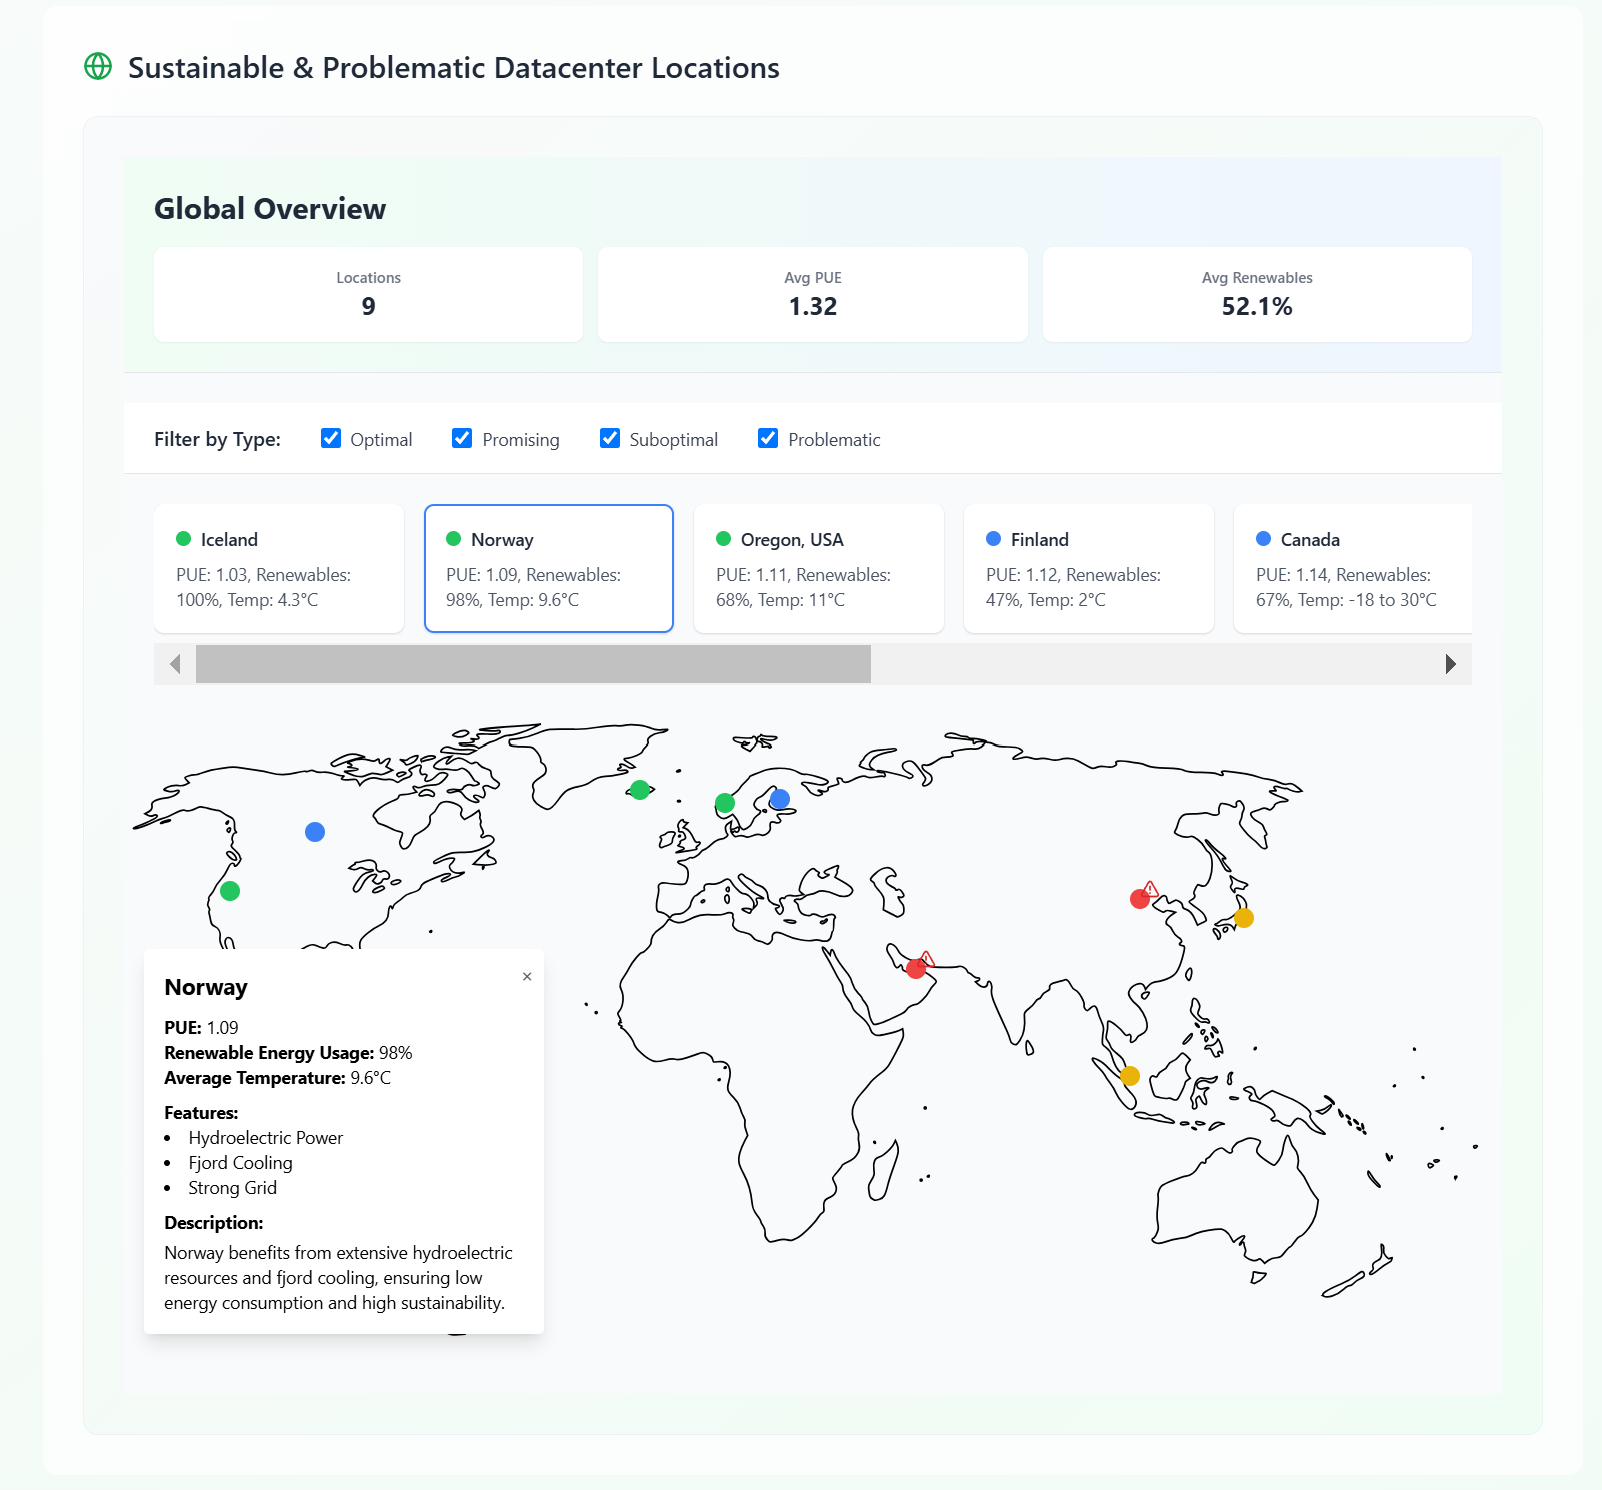Click the green Iceland marker on map
The image size is (1602, 1490).
pos(640,790)
